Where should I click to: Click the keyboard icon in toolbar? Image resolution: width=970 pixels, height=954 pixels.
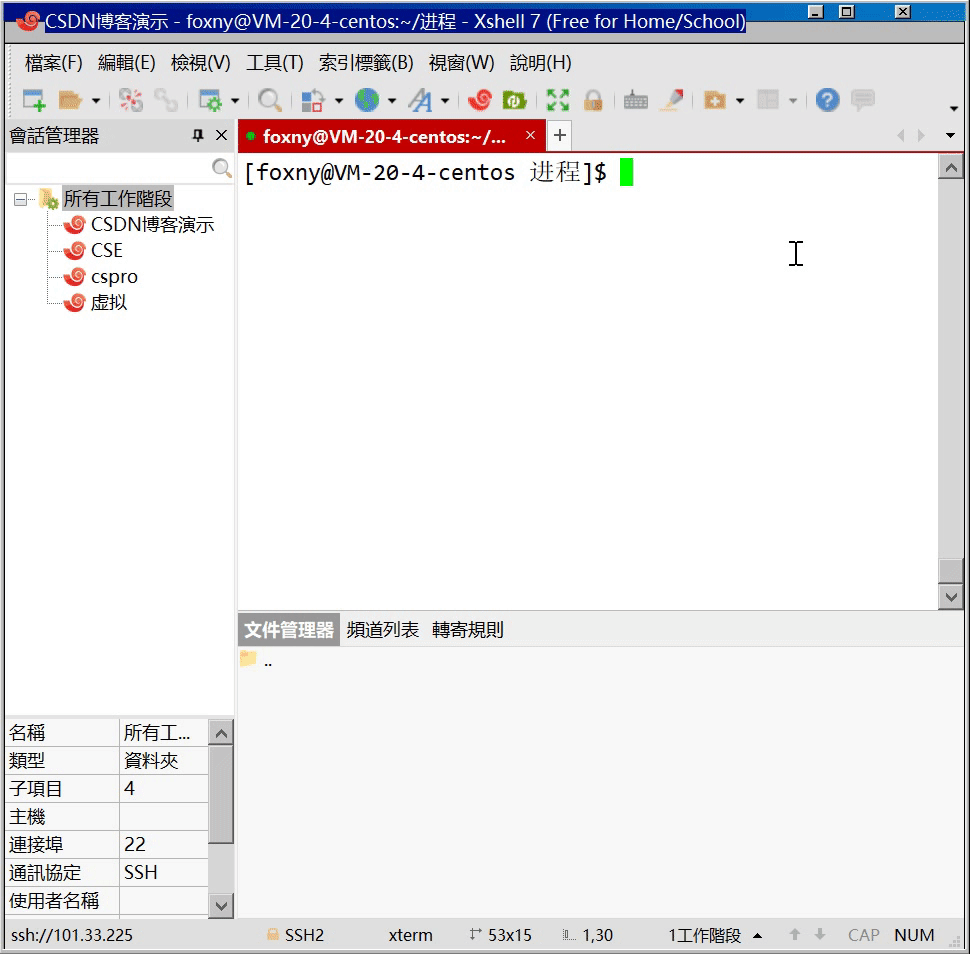pos(635,100)
